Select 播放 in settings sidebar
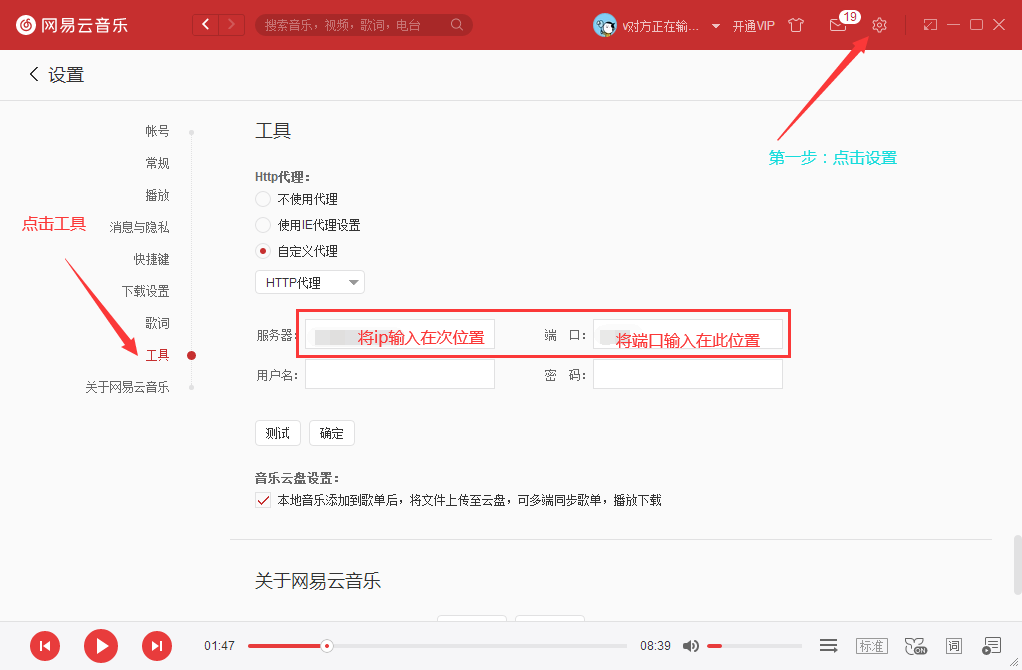This screenshot has width=1022, height=670. tap(157, 195)
